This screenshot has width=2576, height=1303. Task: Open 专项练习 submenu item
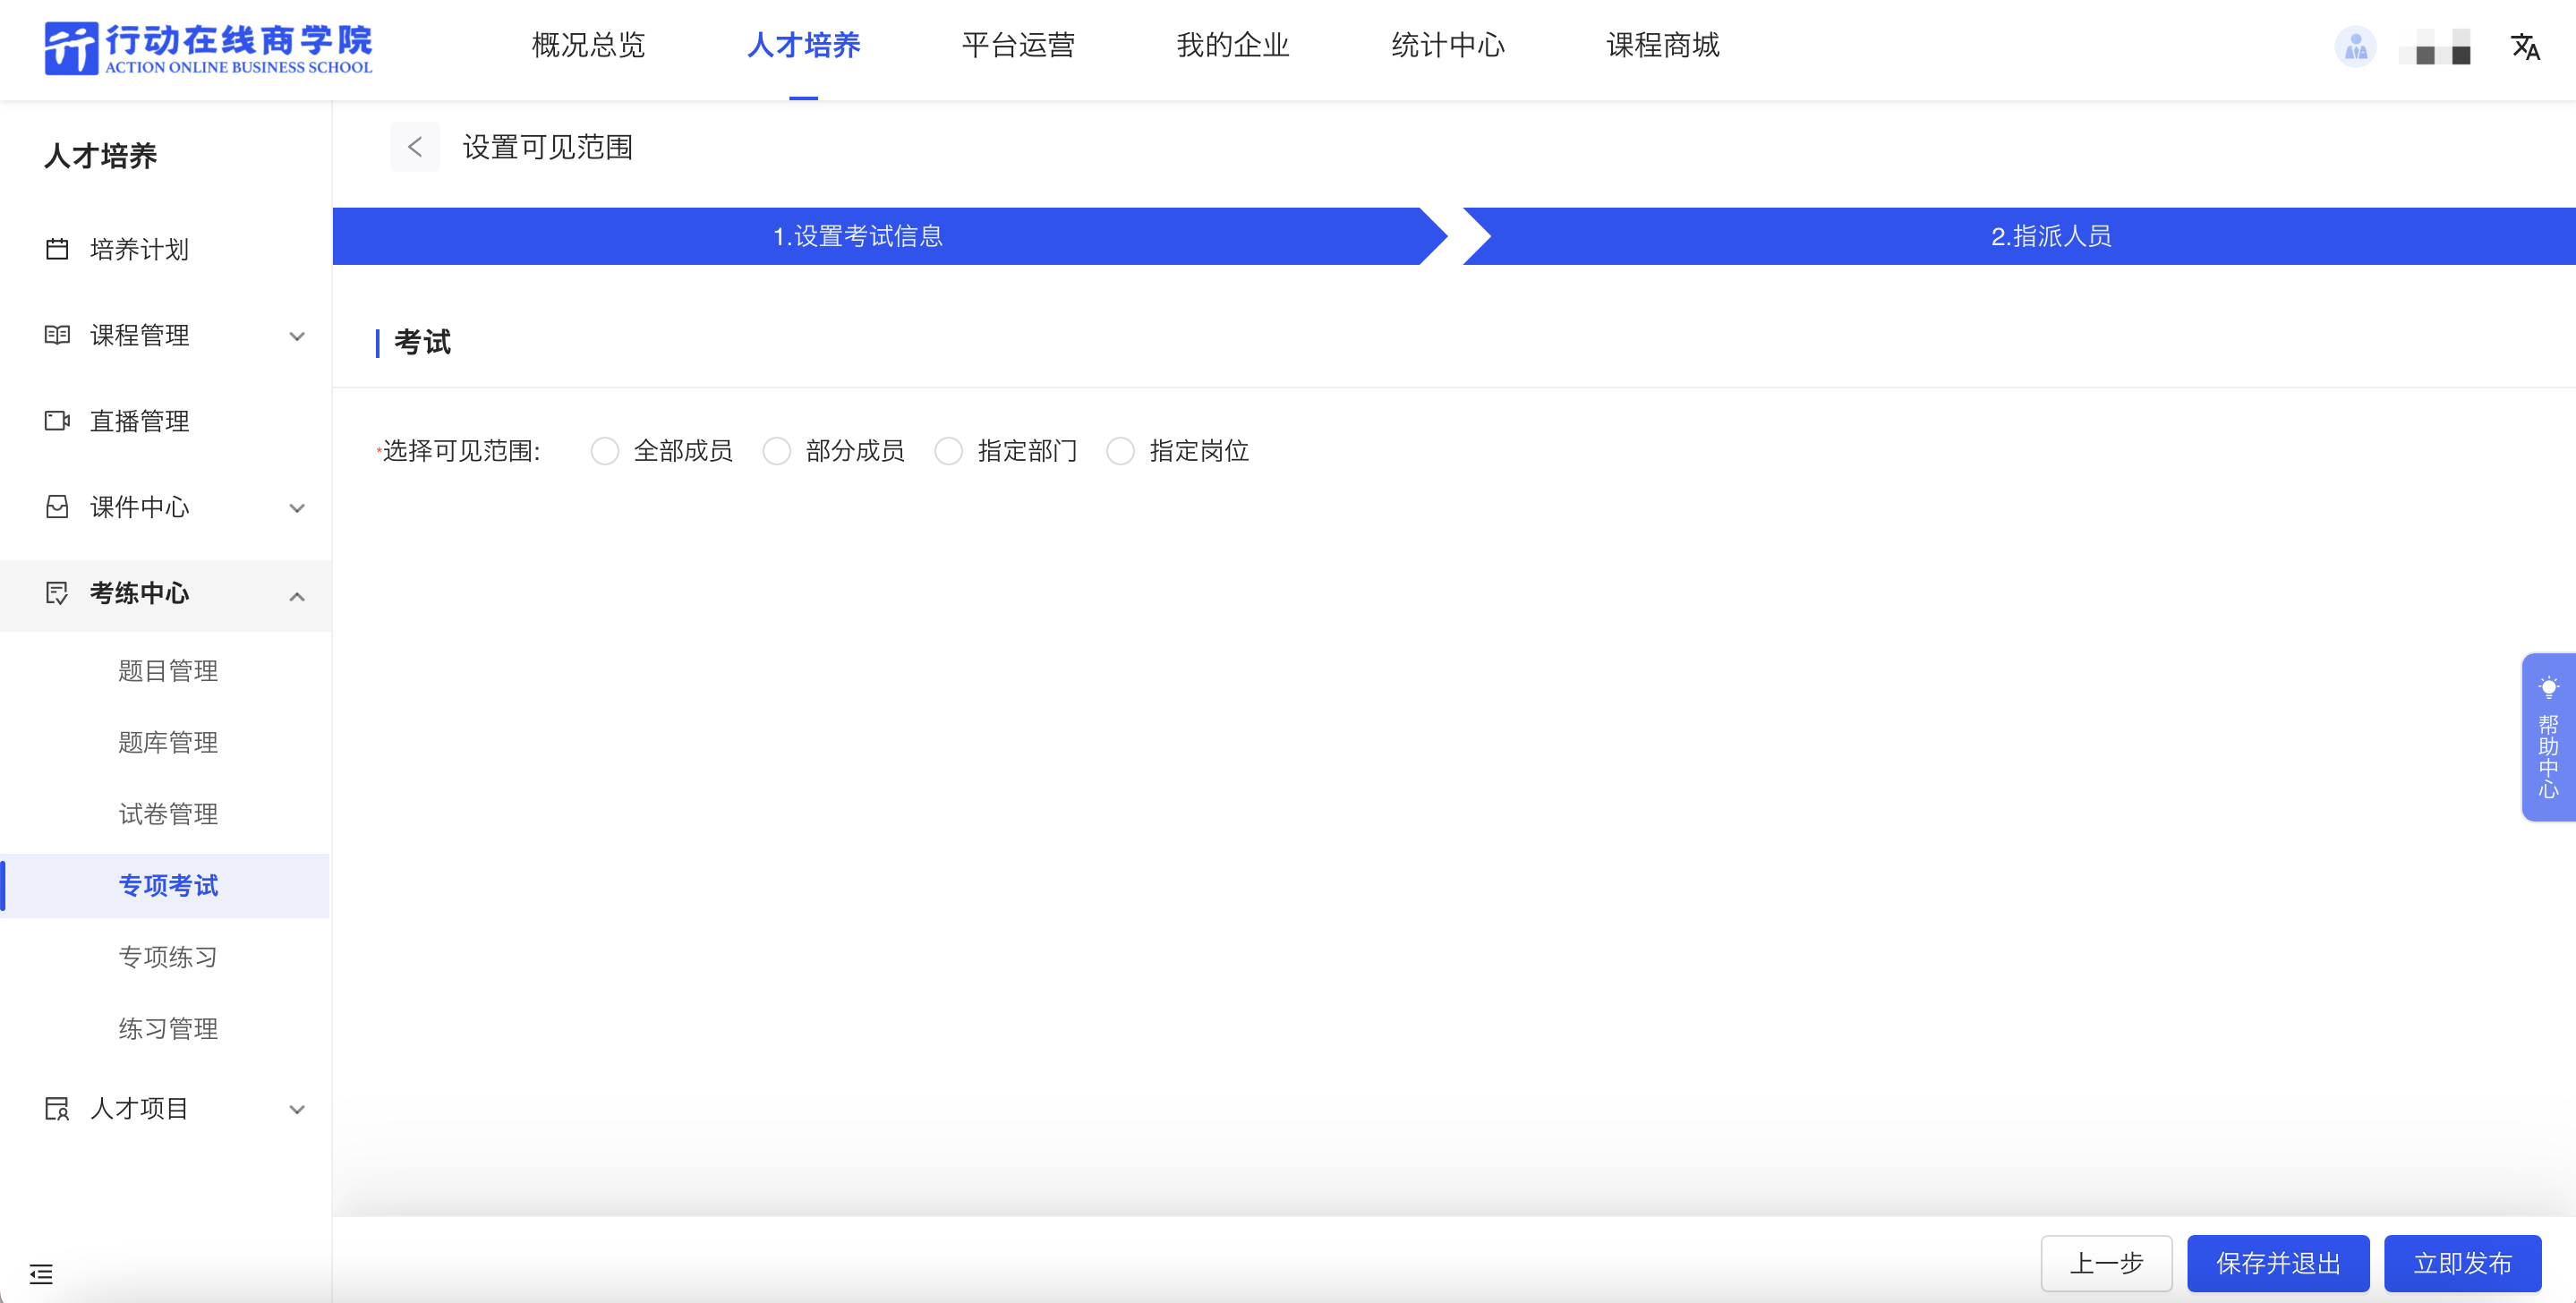pos(168,957)
